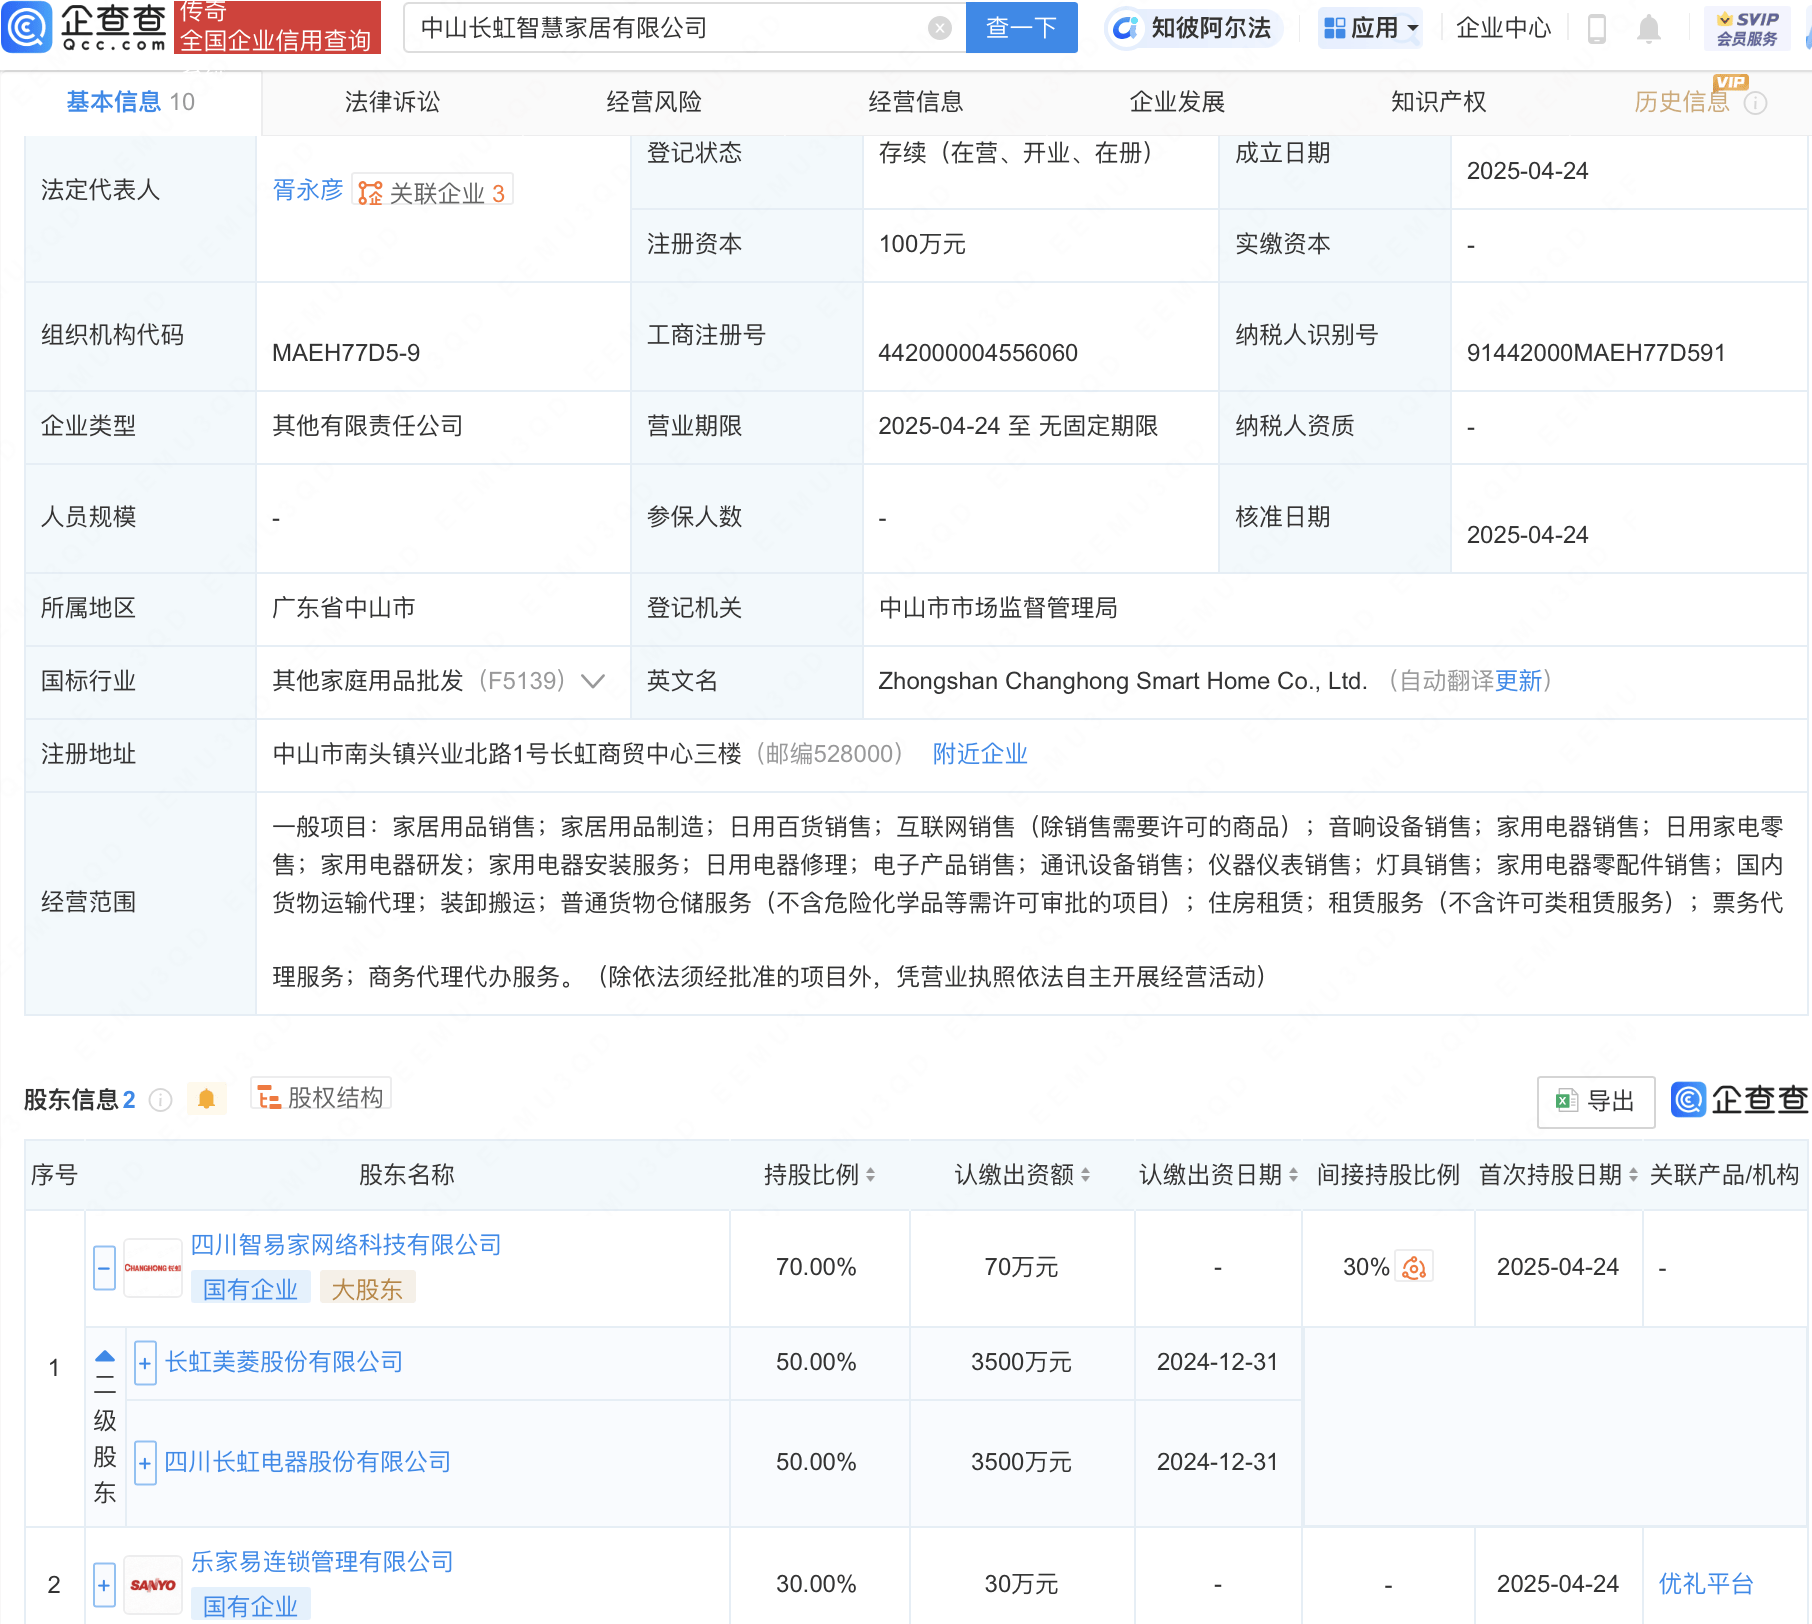Show the shareholder info tooltip icon

160,1100
